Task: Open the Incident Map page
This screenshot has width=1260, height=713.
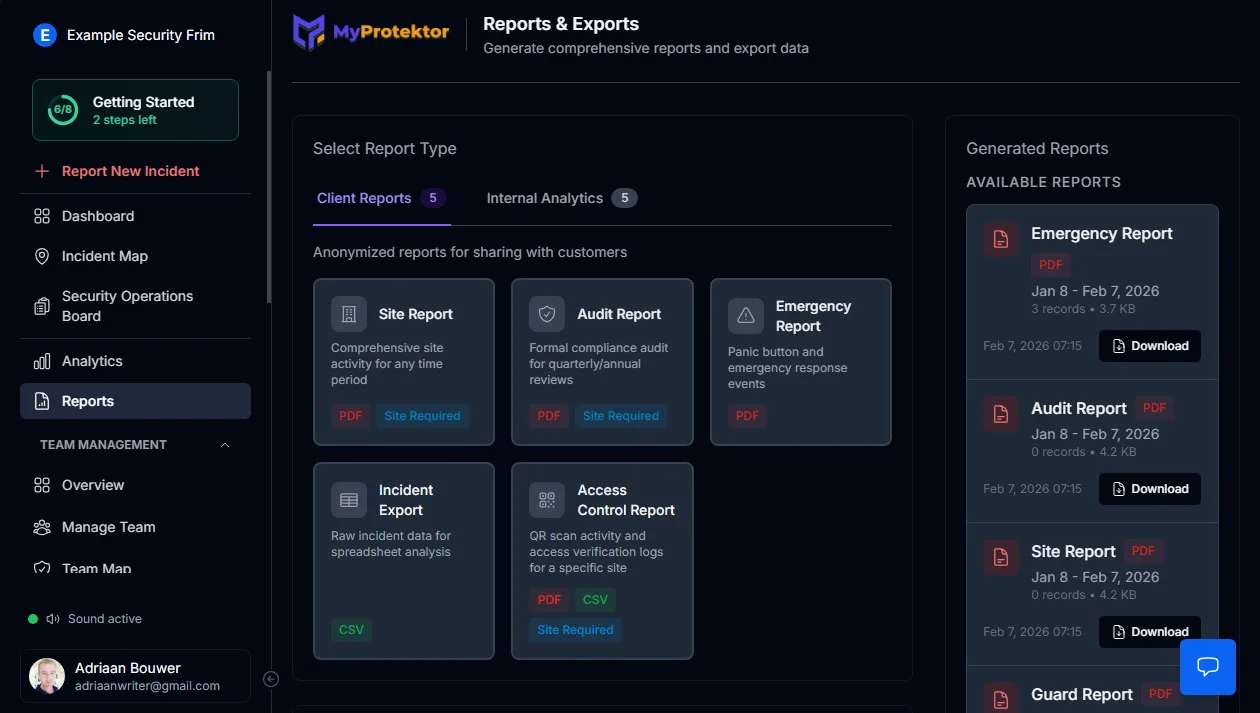Action: [x=104, y=256]
